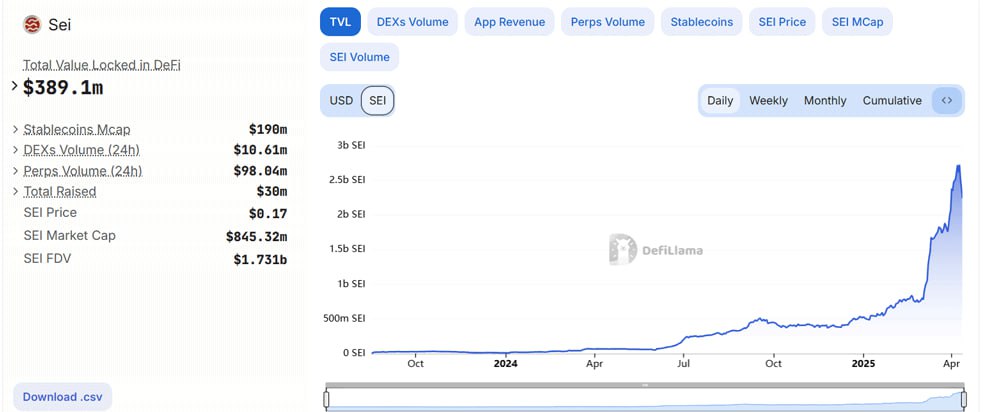Select Daily grouping
Viewport: 984px width, 412px height.
pos(720,100)
